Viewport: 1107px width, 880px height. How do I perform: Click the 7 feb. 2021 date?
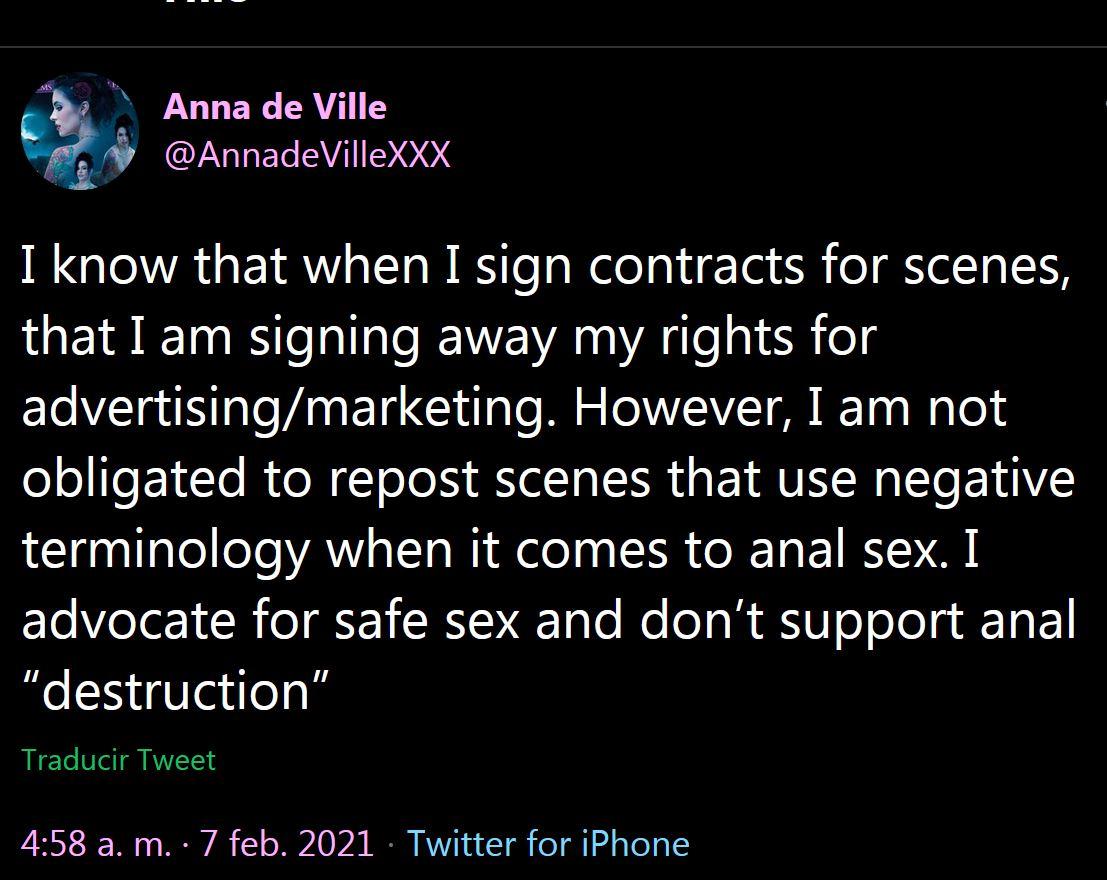point(287,843)
